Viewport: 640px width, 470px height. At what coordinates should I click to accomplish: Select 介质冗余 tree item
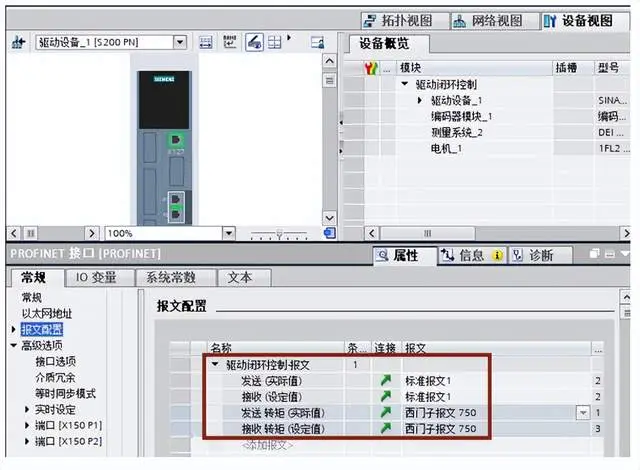(55, 377)
